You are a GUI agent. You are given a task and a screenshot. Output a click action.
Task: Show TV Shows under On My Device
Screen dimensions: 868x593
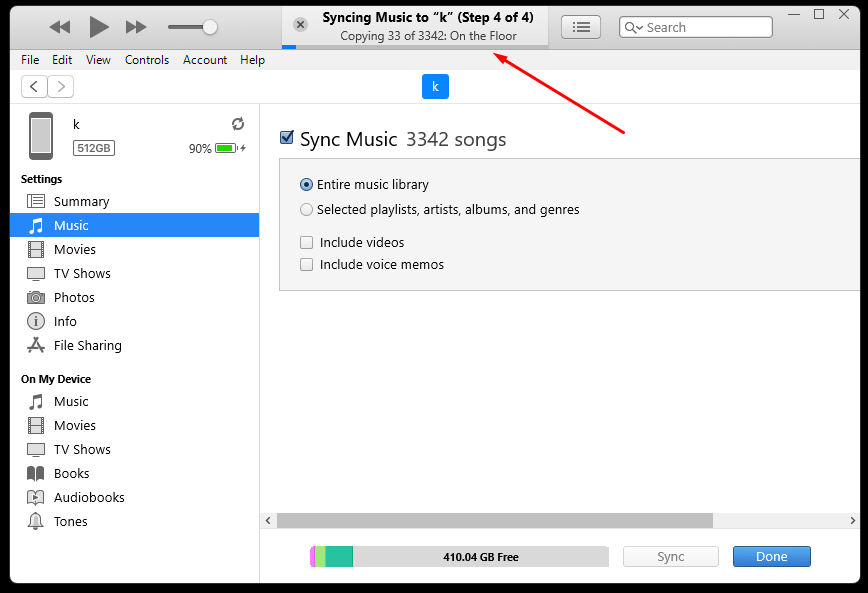point(135,450)
